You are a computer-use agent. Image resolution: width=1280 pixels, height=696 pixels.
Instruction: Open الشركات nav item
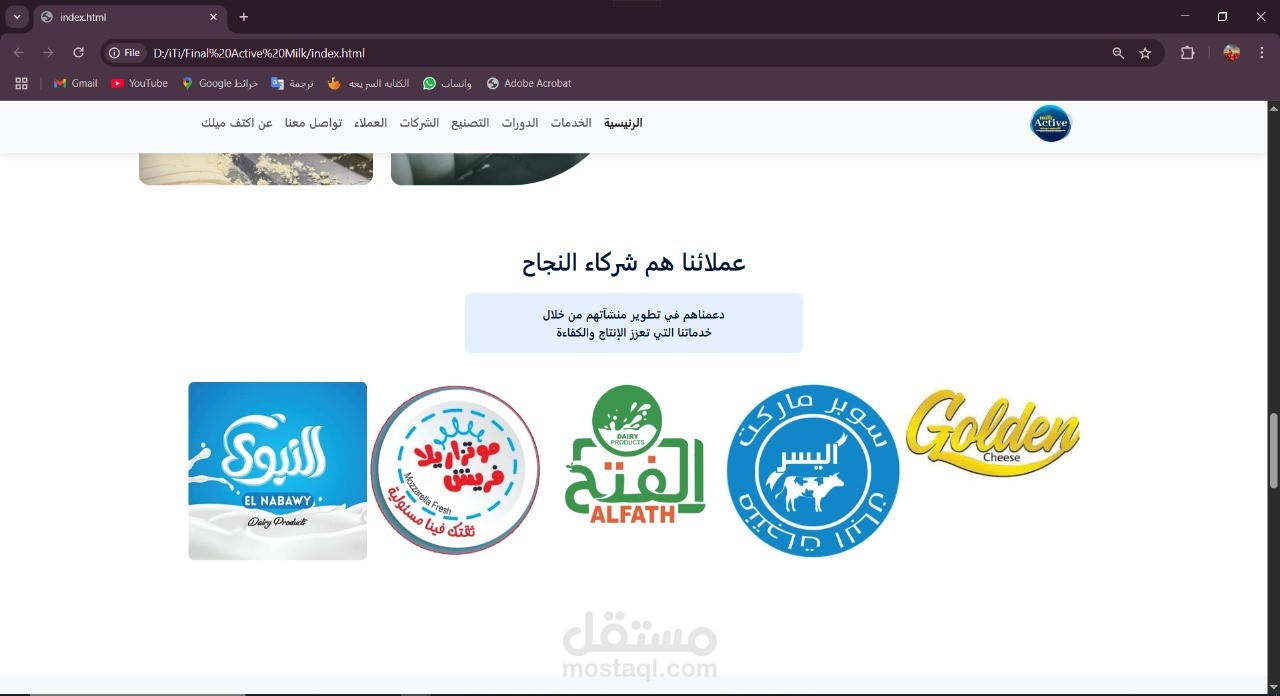pos(419,123)
